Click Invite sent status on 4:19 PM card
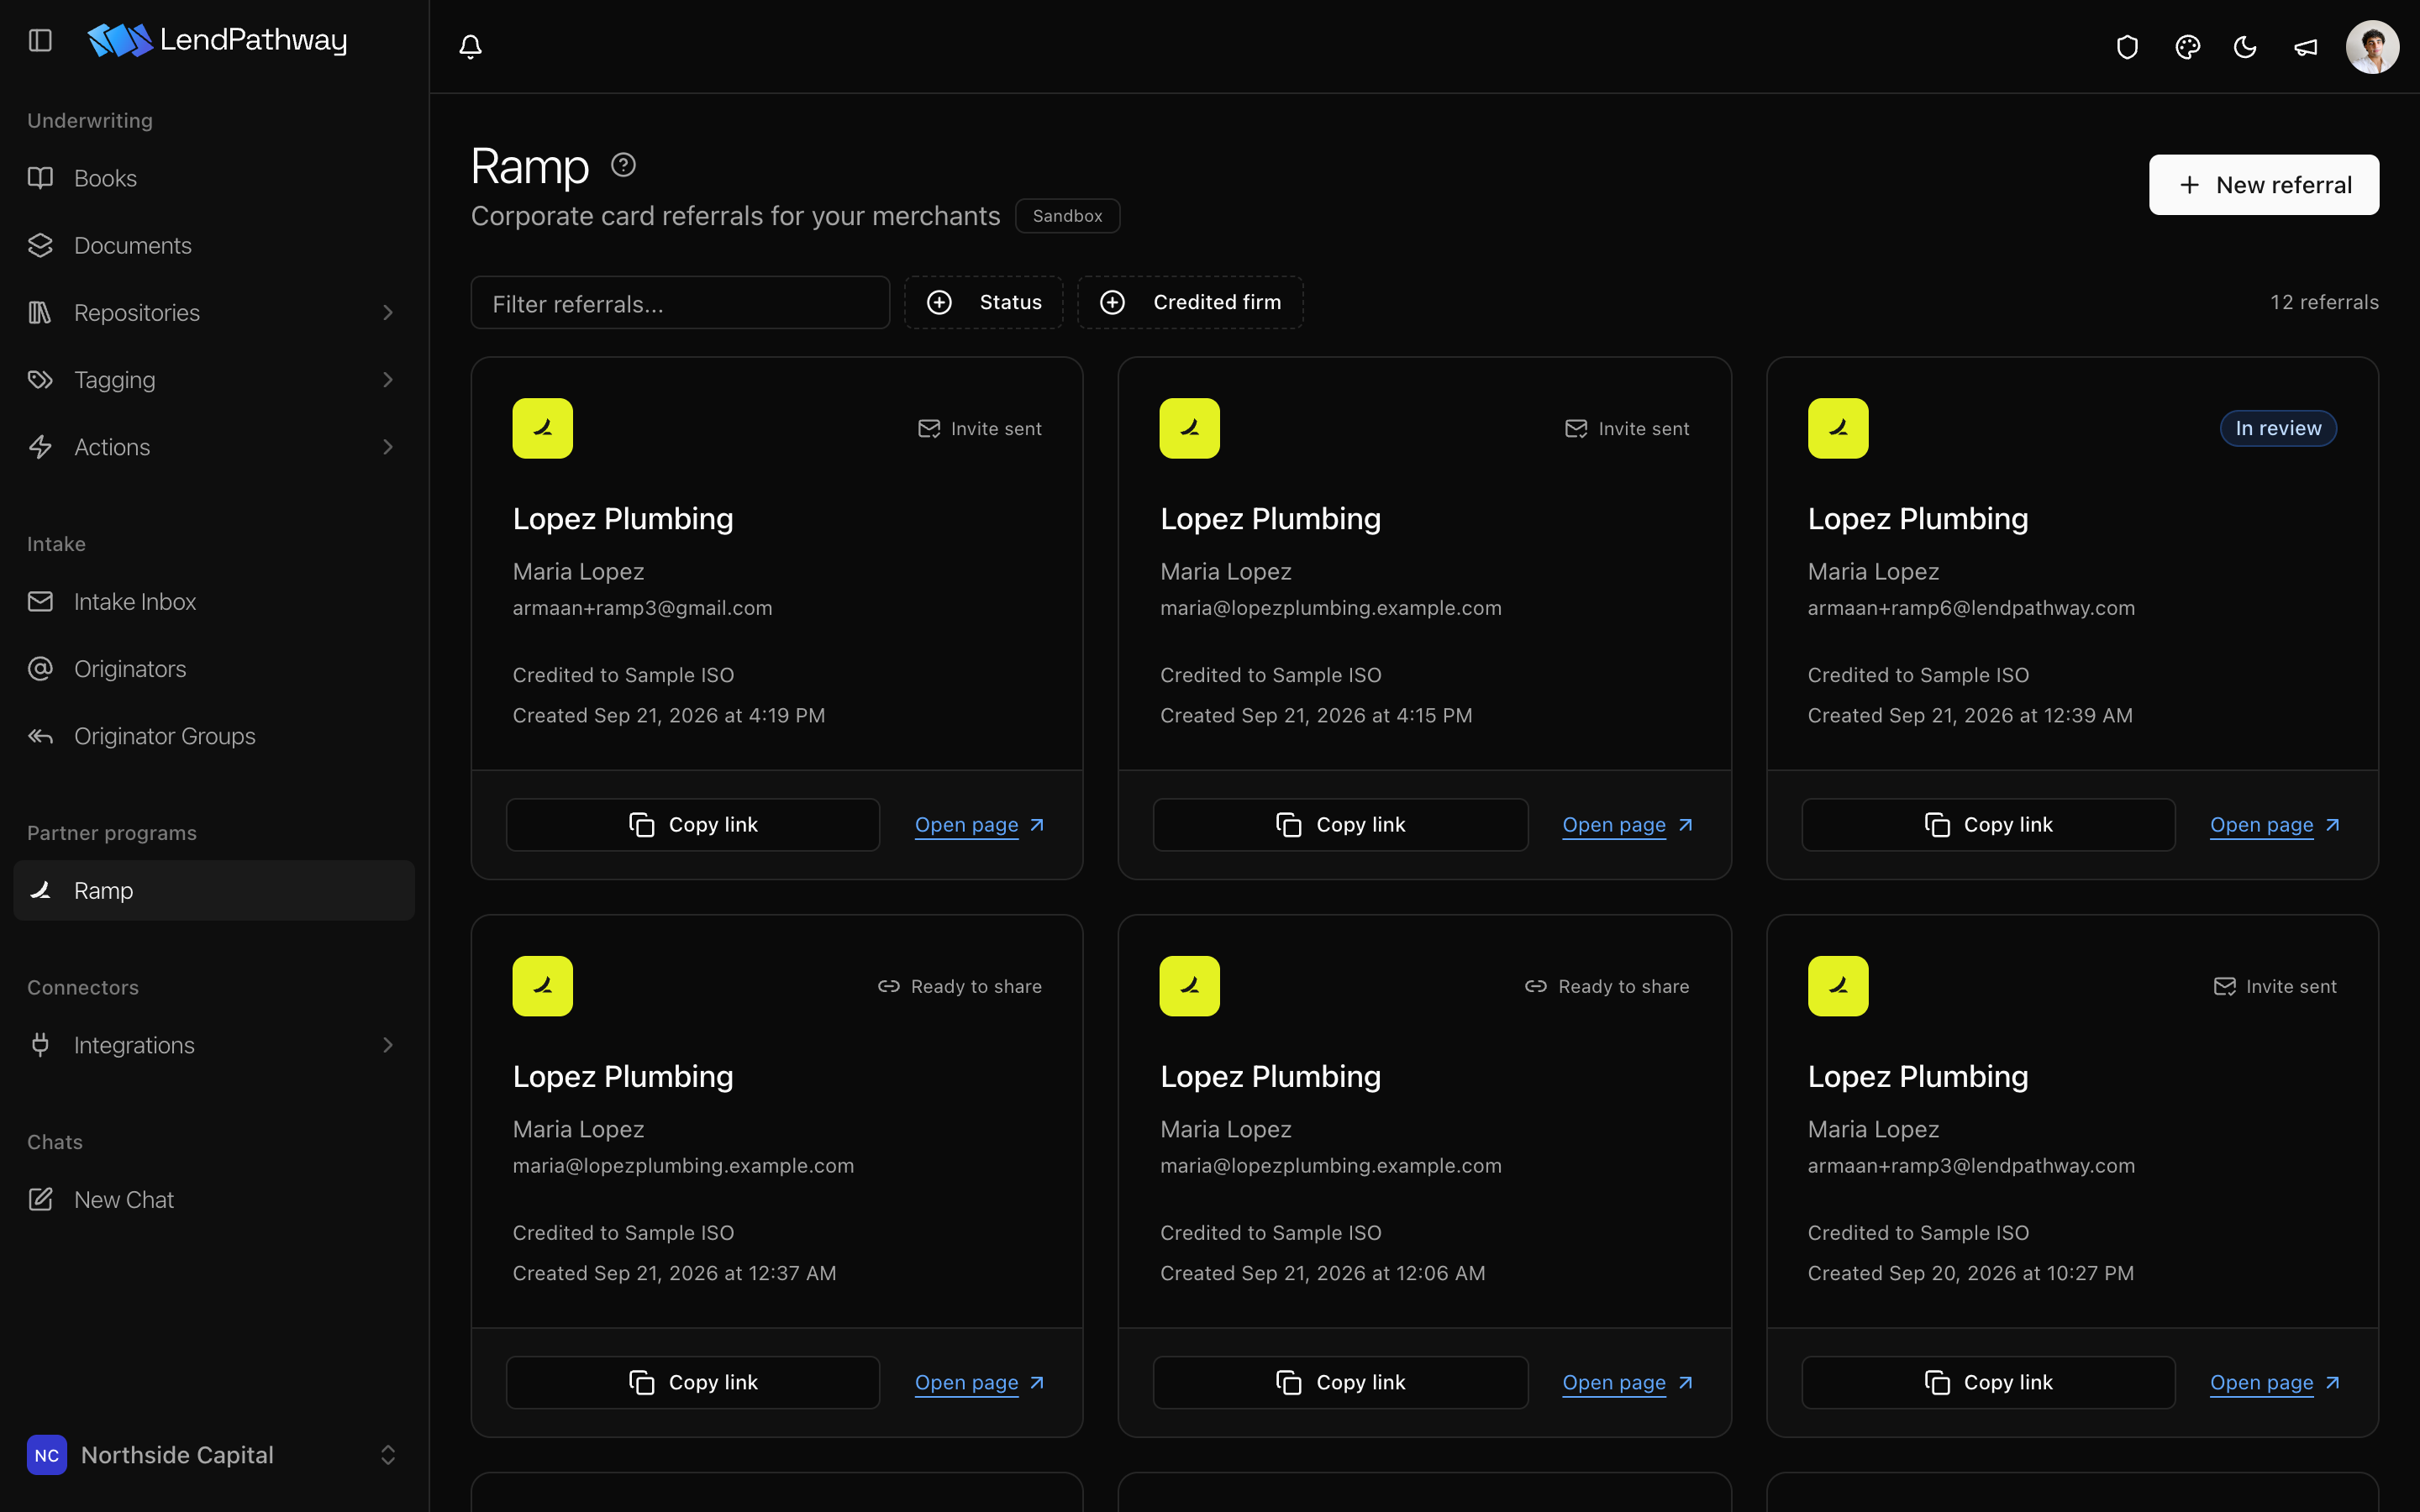The height and width of the screenshot is (1512, 2420). tap(980, 429)
